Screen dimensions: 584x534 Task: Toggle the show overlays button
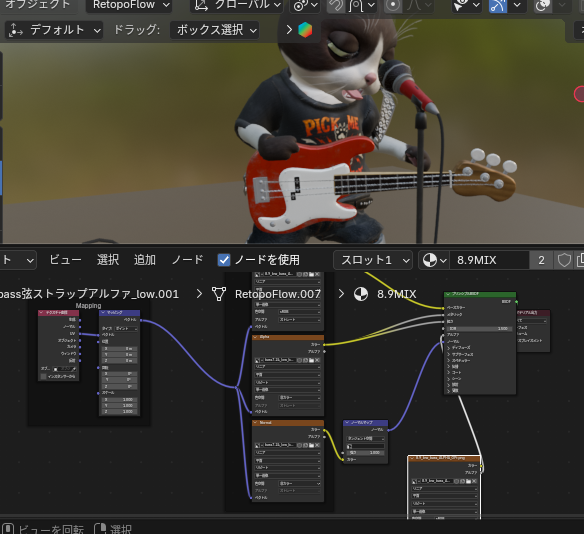543,5
